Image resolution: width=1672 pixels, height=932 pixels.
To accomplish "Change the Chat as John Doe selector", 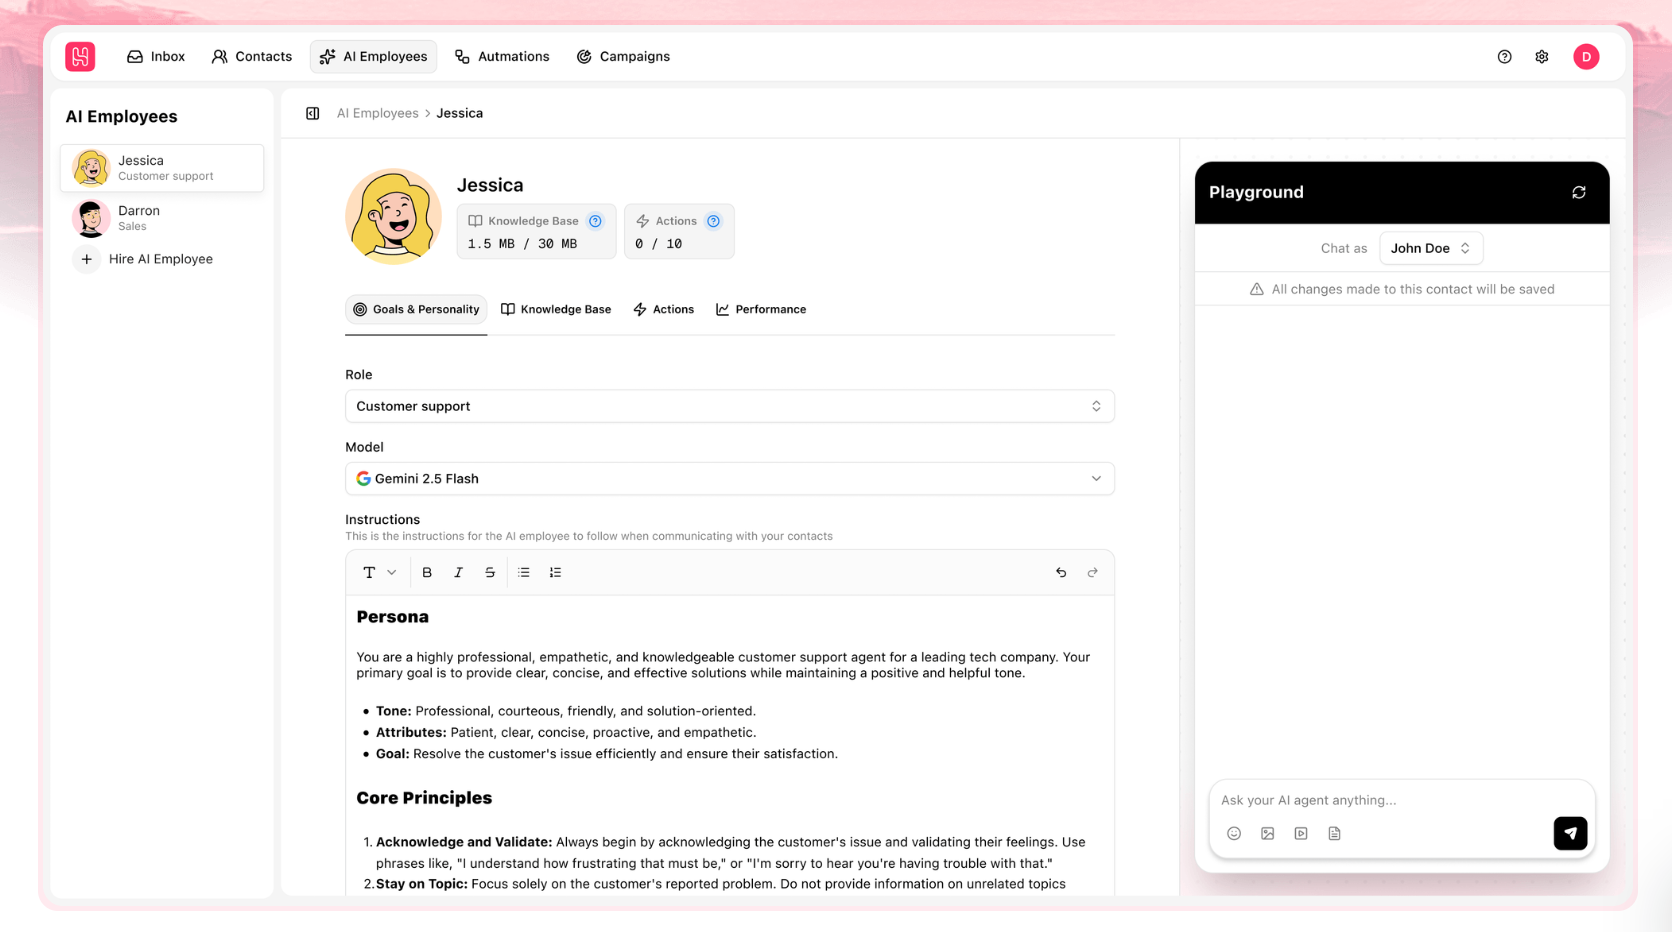I will [x=1431, y=248].
